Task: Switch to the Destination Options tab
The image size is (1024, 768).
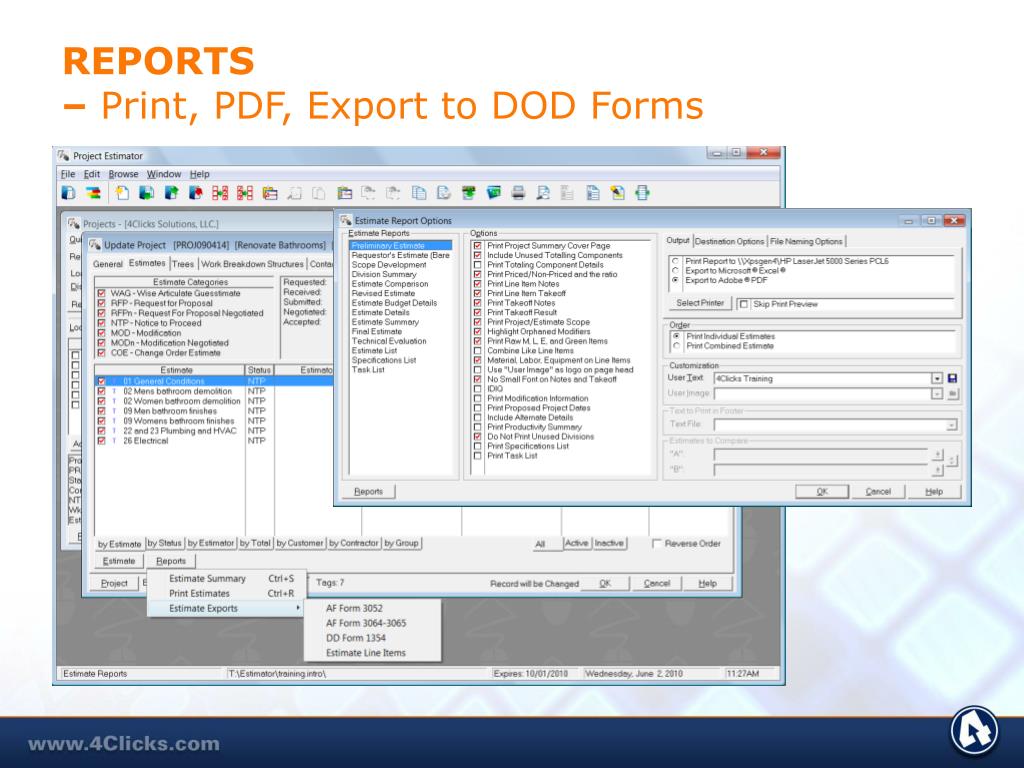Action: pyautogui.click(x=729, y=241)
